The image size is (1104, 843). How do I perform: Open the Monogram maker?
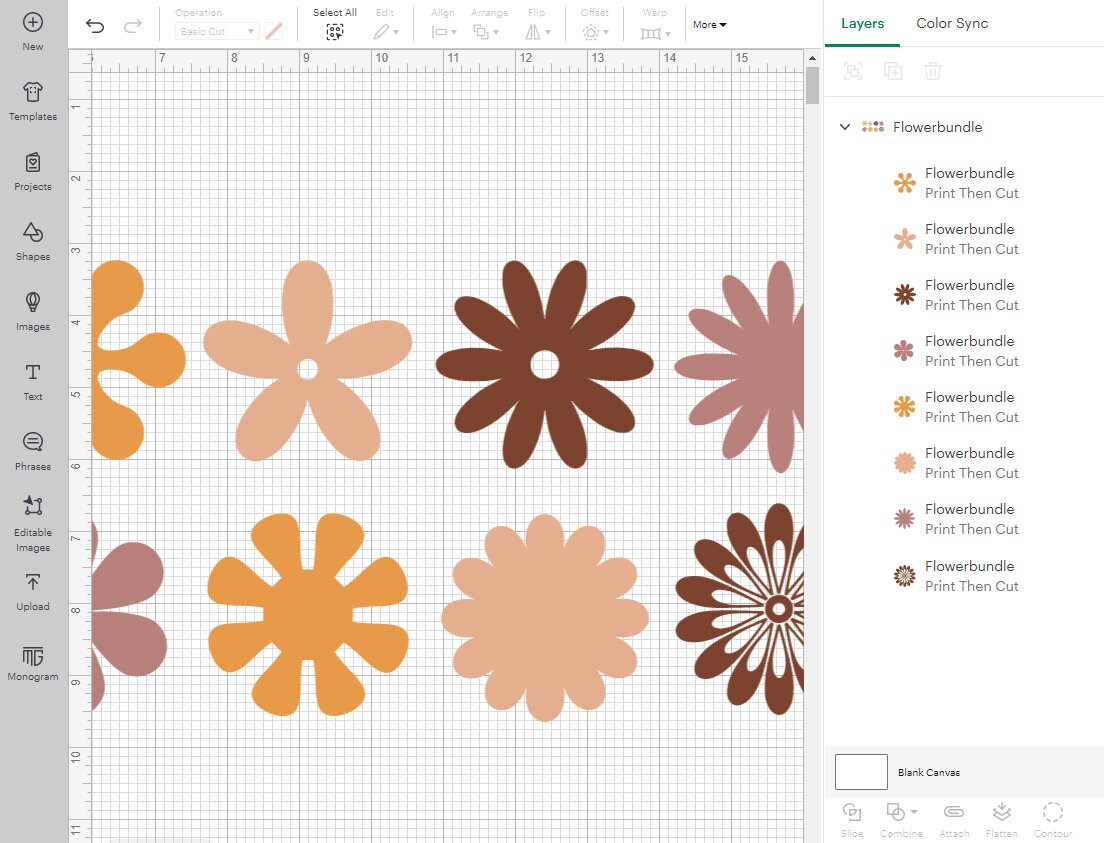[x=32, y=662]
